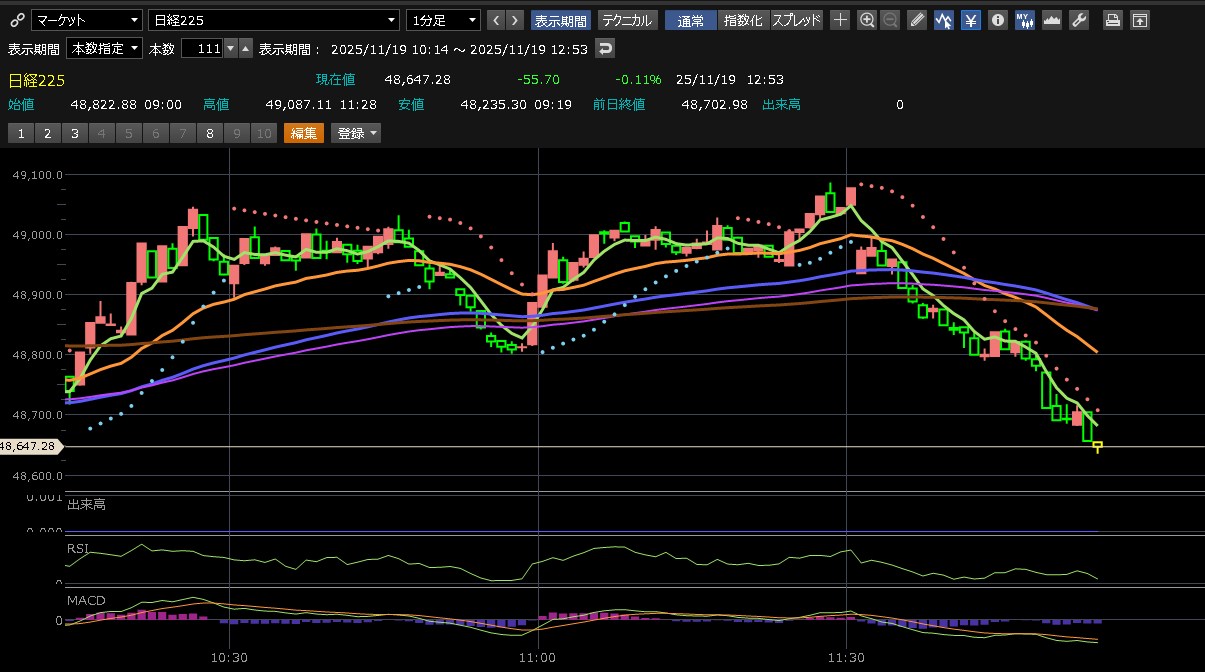Viewport: 1205px width, 672px height.
Task: Click the link chain icon
Action: click(16, 20)
